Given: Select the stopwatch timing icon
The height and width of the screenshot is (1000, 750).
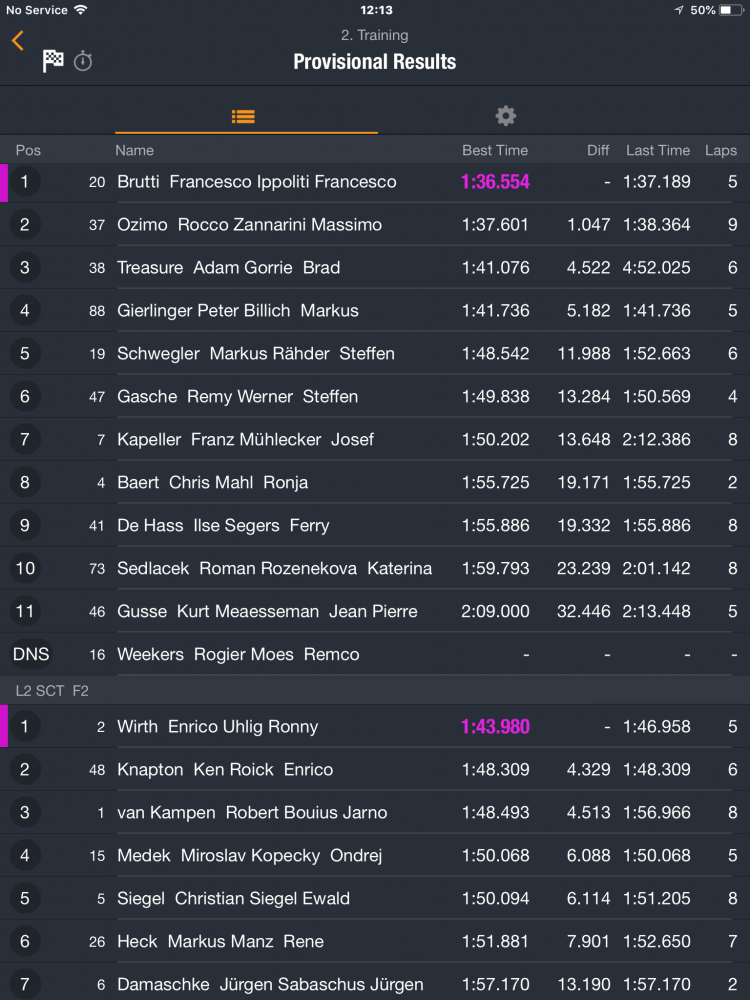Looking at the screenshot, I should tap(83, 61).
